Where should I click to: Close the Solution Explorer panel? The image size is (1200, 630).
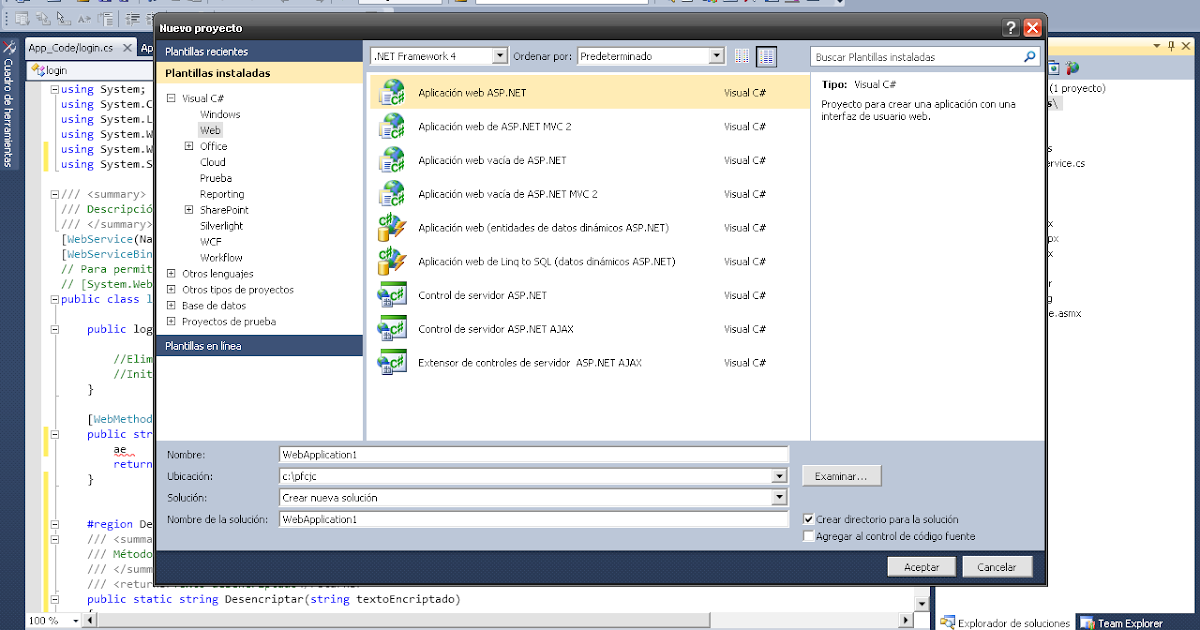1188,46
